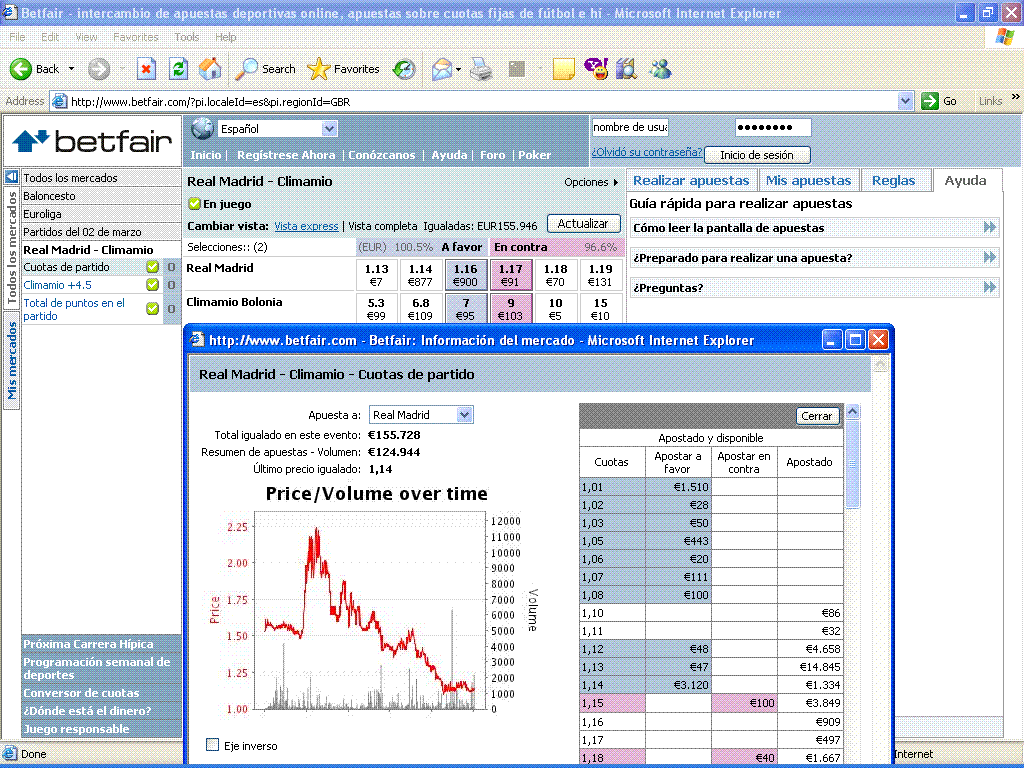Screen dimensions: 1024x768
Task: Open the Back button history dropdown arrow
Action: (x=71, y=69)
